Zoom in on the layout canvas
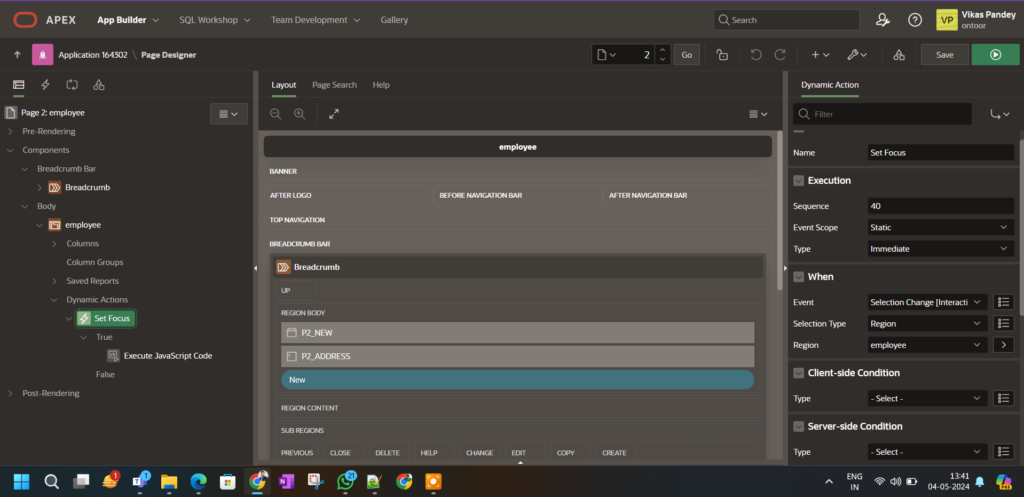 coord(299,115)
